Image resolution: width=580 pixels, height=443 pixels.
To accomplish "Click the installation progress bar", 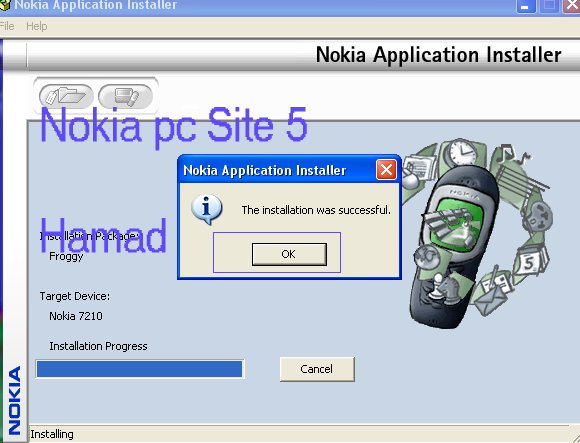I will pyautogui.click(x=140, y=369).
